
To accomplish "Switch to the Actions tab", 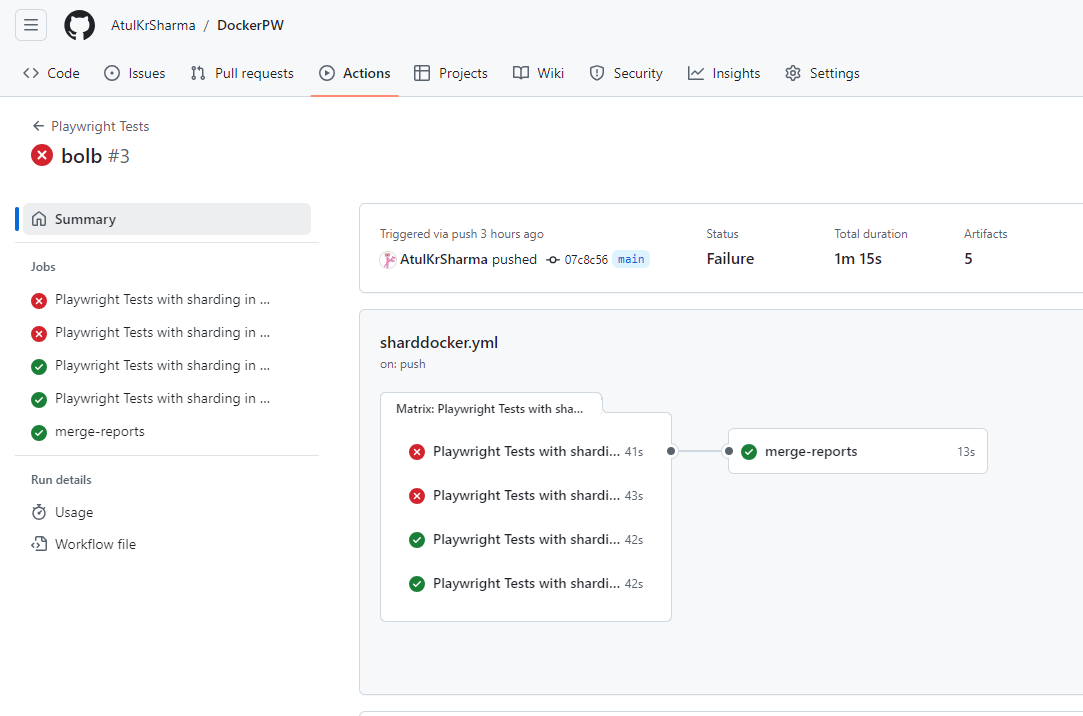I will 354,72.
